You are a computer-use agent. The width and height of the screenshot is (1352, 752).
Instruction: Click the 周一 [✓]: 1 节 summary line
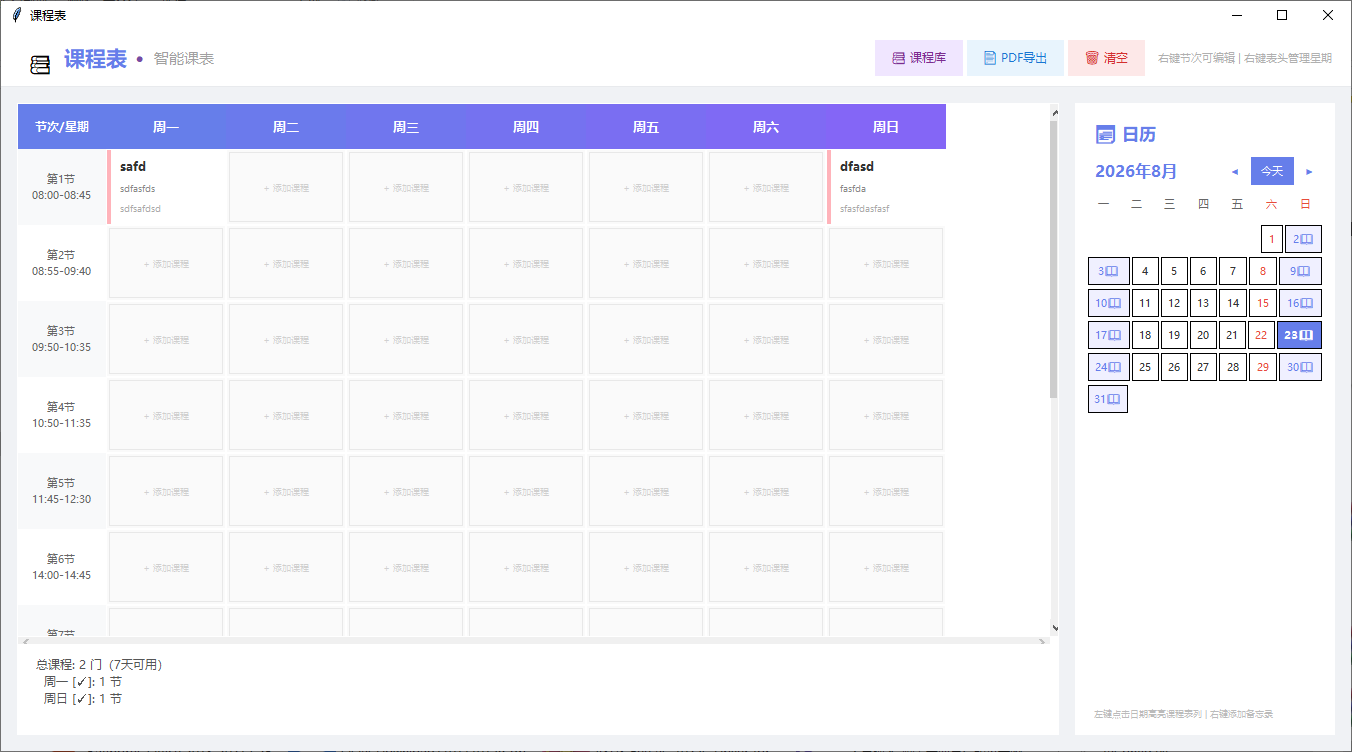(83, 682)
